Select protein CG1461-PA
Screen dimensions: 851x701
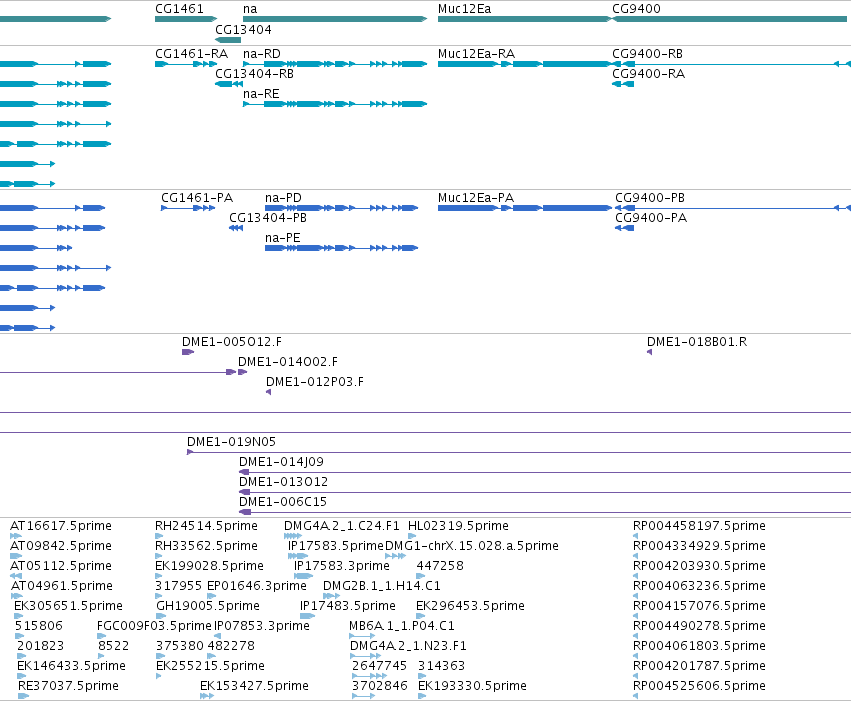[x=188, y=208]
